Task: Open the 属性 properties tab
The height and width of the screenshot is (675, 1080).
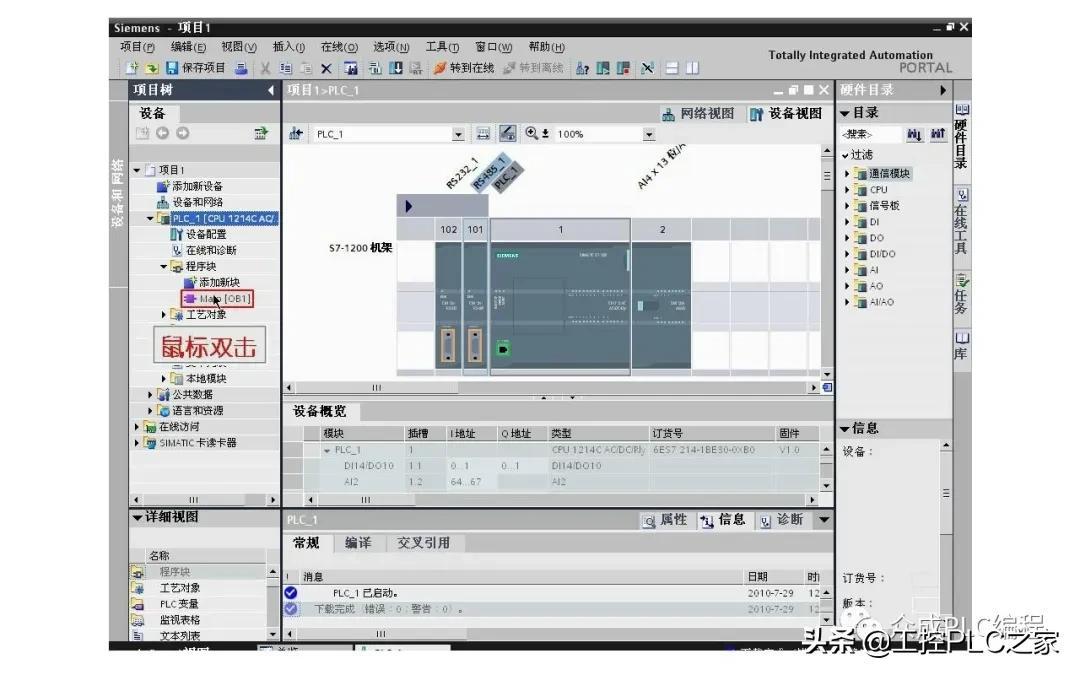Action: tap(665, 520)
